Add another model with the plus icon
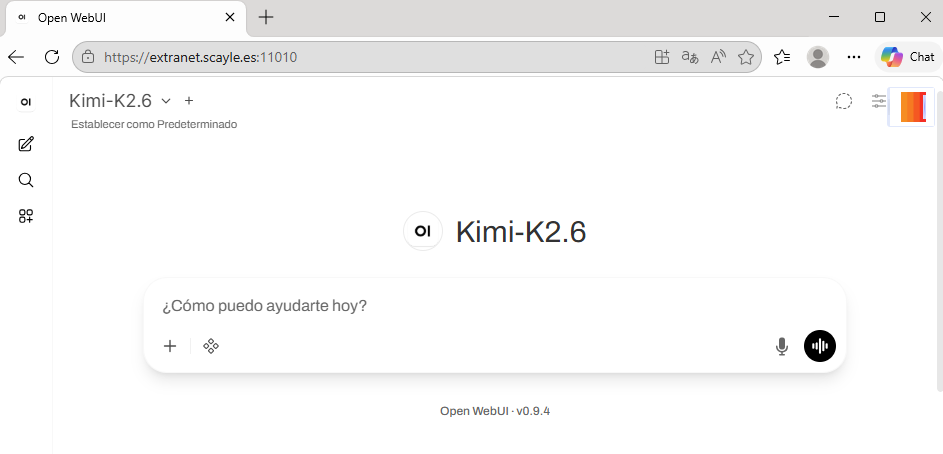 189,100
